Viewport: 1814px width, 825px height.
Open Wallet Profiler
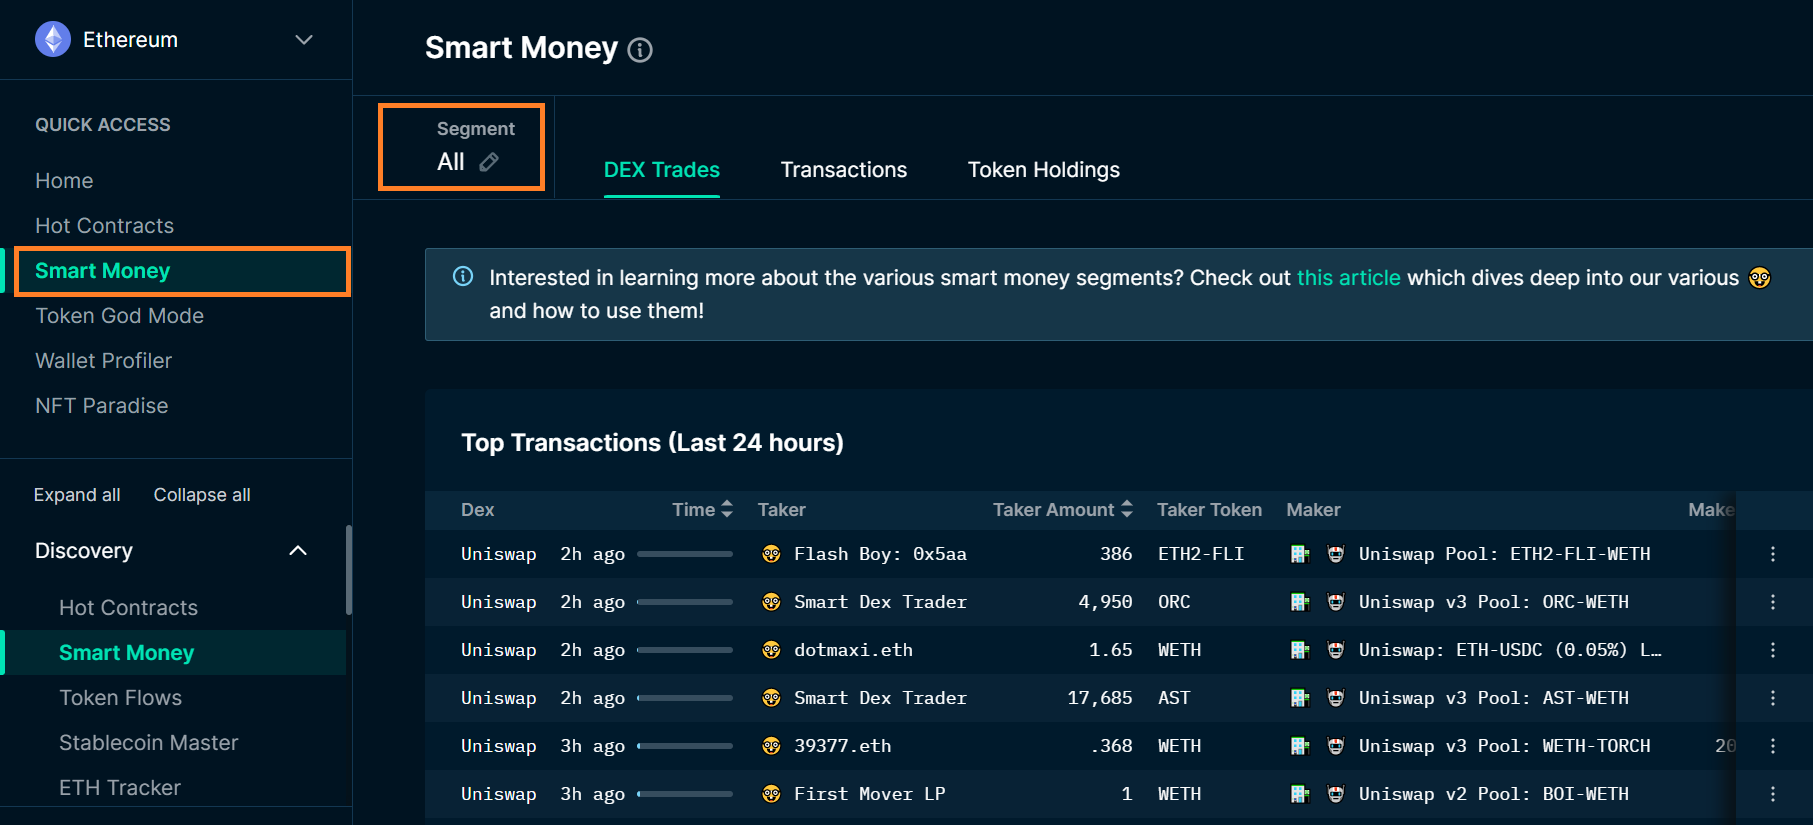104,361
